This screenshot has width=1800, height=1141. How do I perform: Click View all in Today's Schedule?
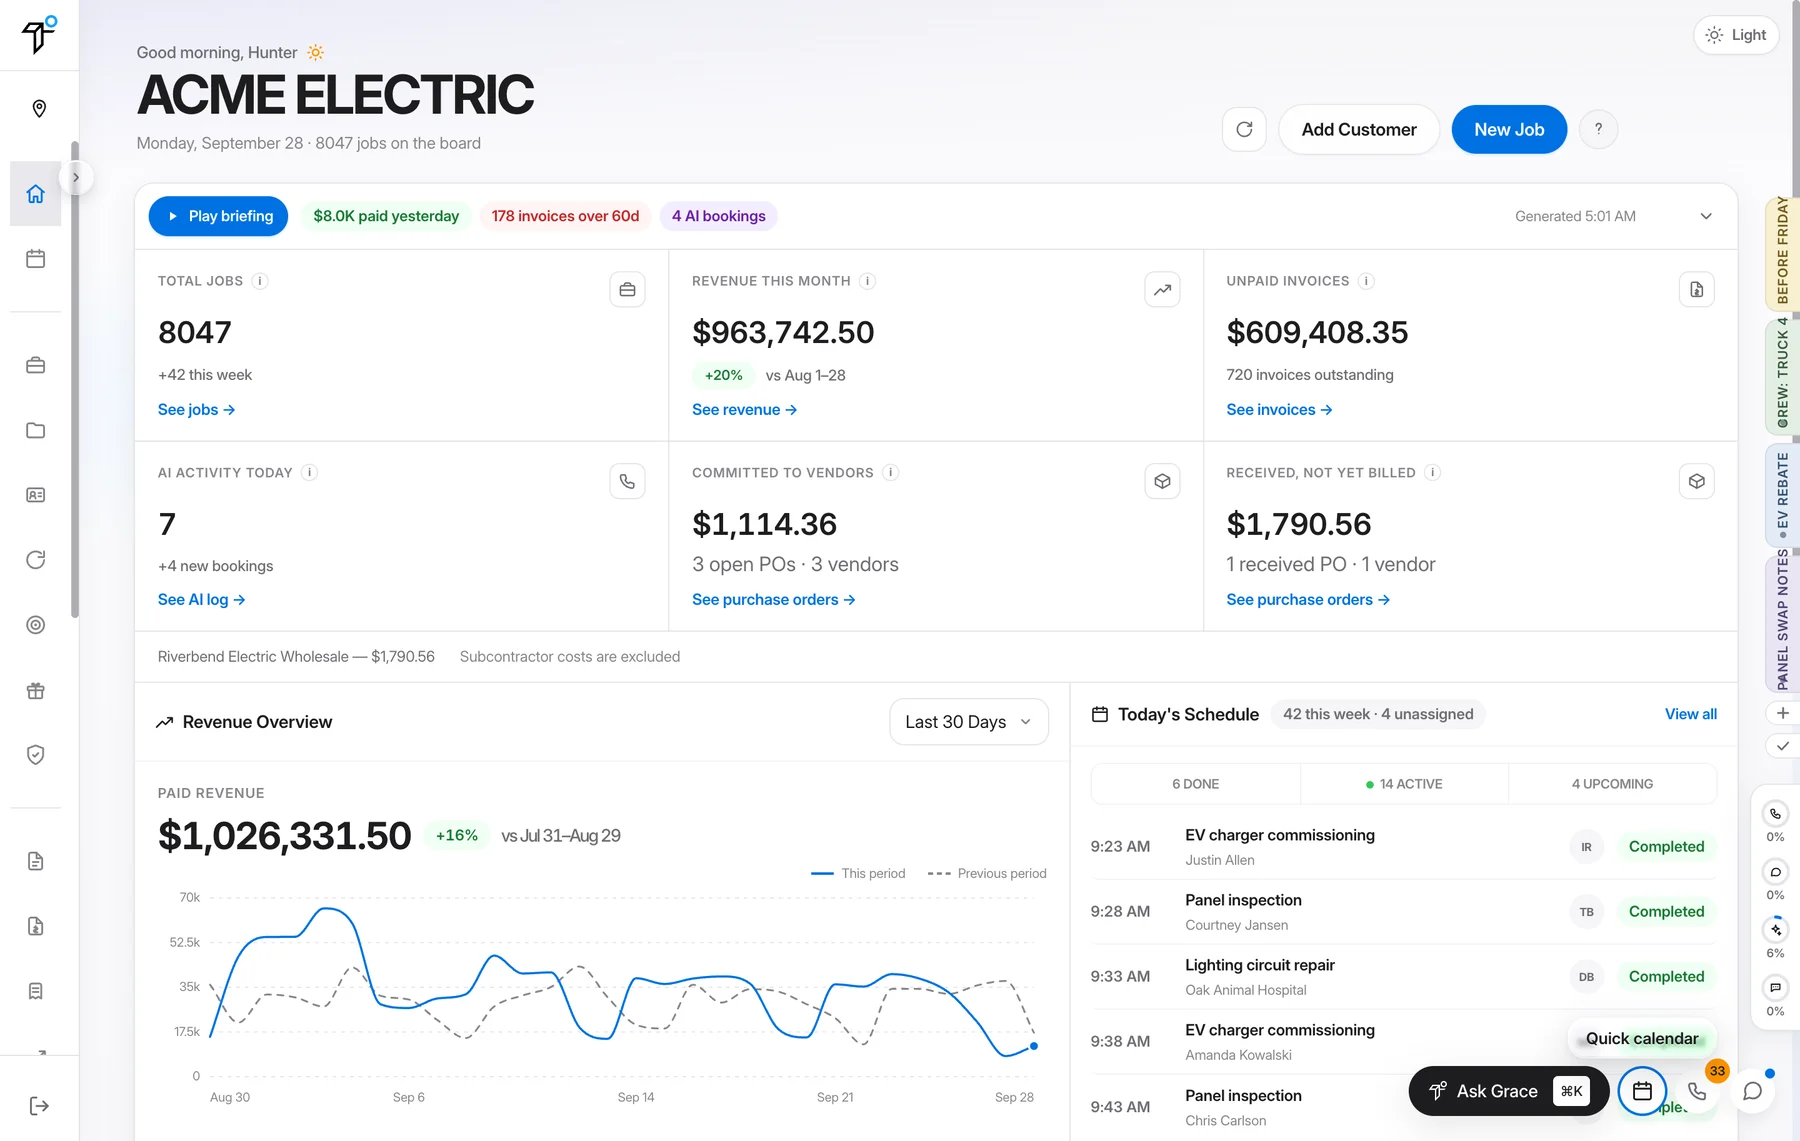[1690, 714]
